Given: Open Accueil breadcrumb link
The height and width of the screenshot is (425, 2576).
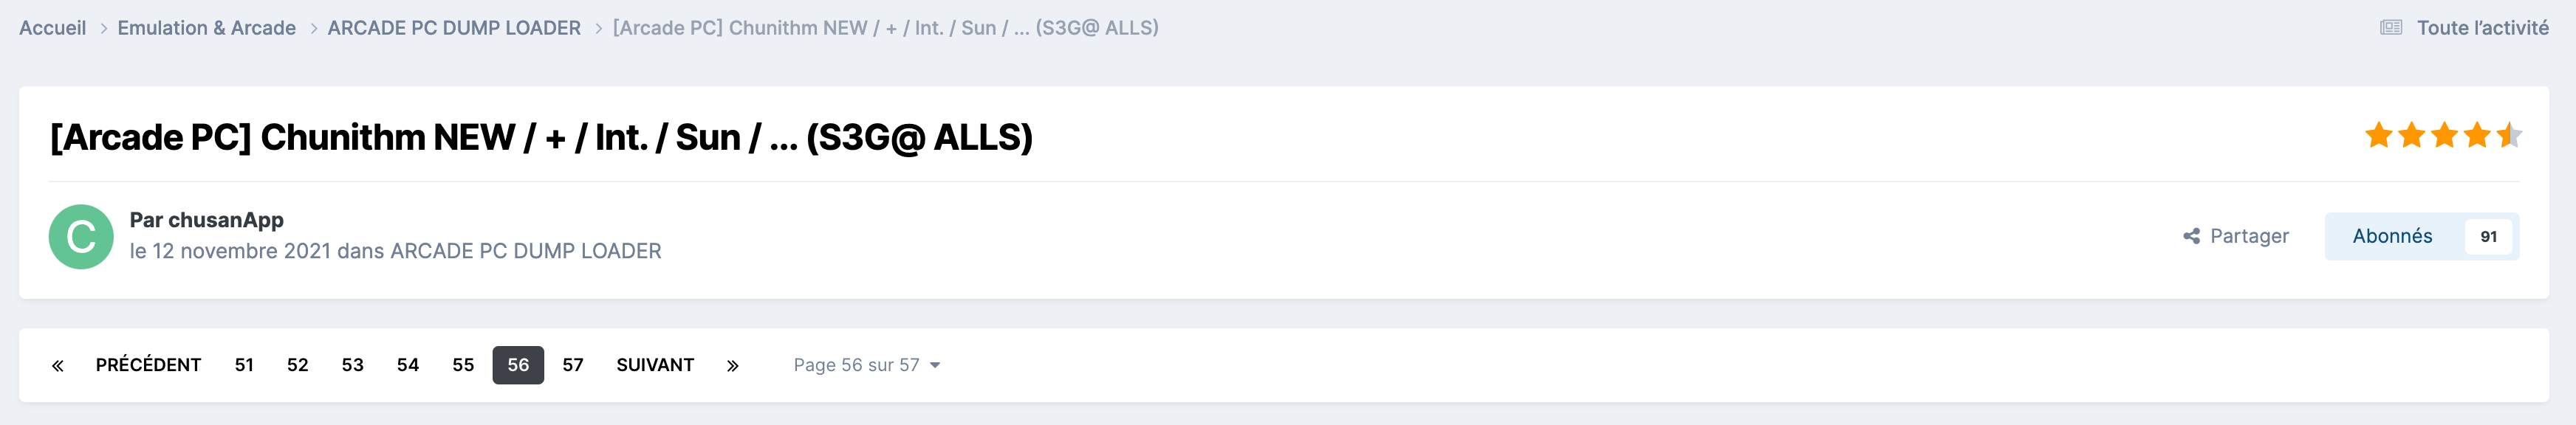Looking at the screenshot, I should (x=53, y=28).
